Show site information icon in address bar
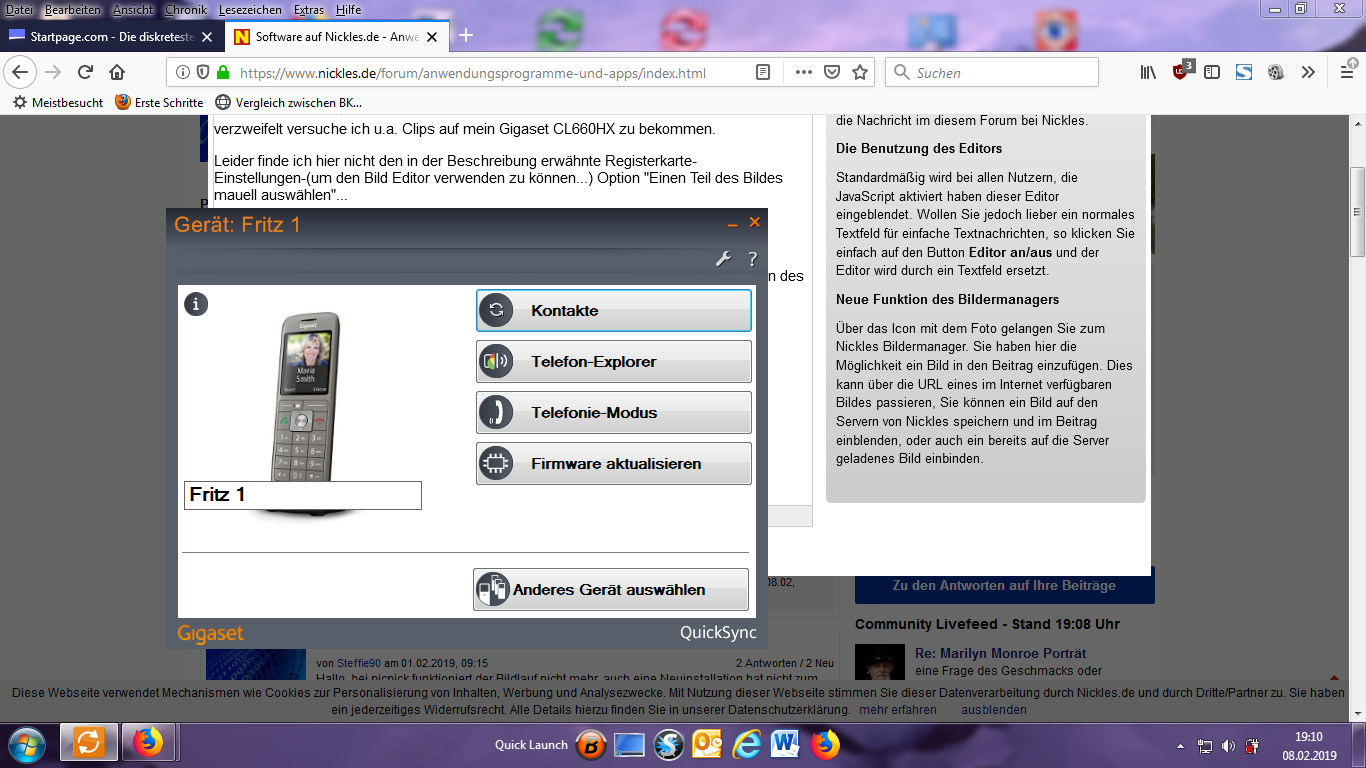Image resolution: width=1366 pixels, height=768 pixels. 183,72
